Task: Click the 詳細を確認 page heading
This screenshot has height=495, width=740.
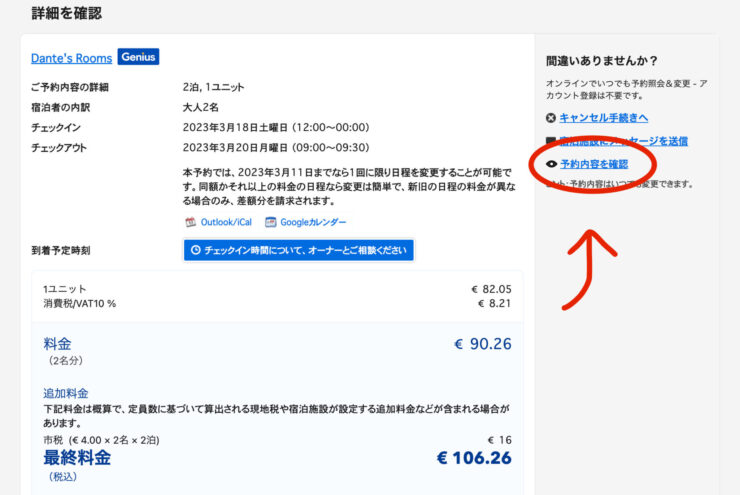Action: click(x=66, y=13)
